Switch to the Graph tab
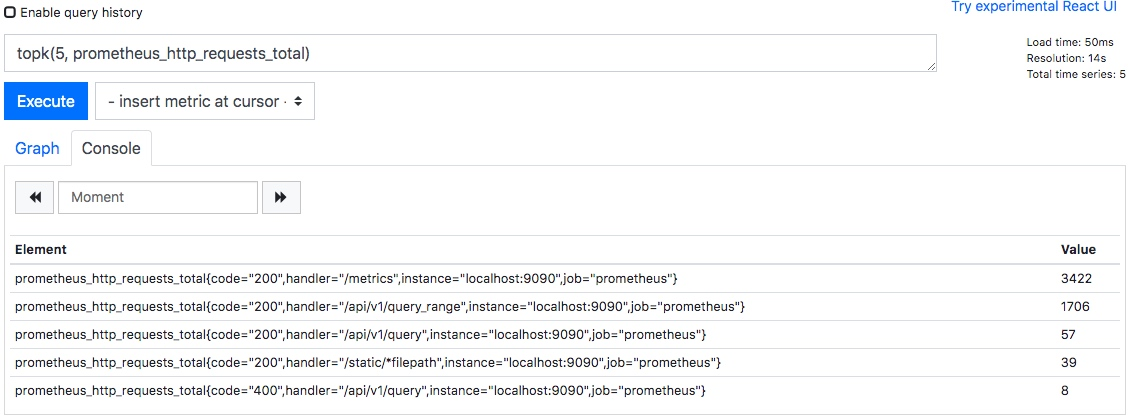 pyautogui.click(x=37, y=148)
